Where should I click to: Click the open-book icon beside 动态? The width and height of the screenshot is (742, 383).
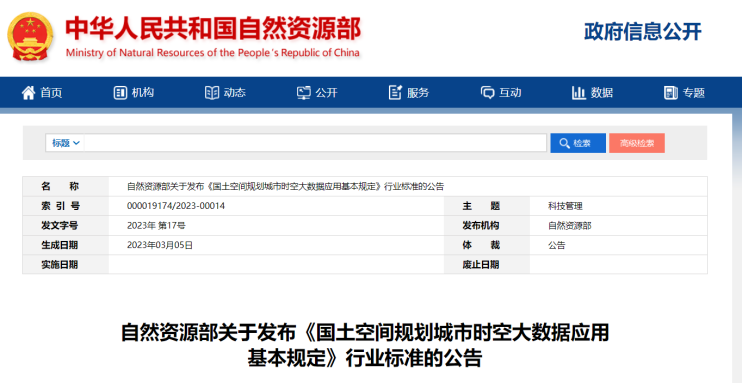212,93
